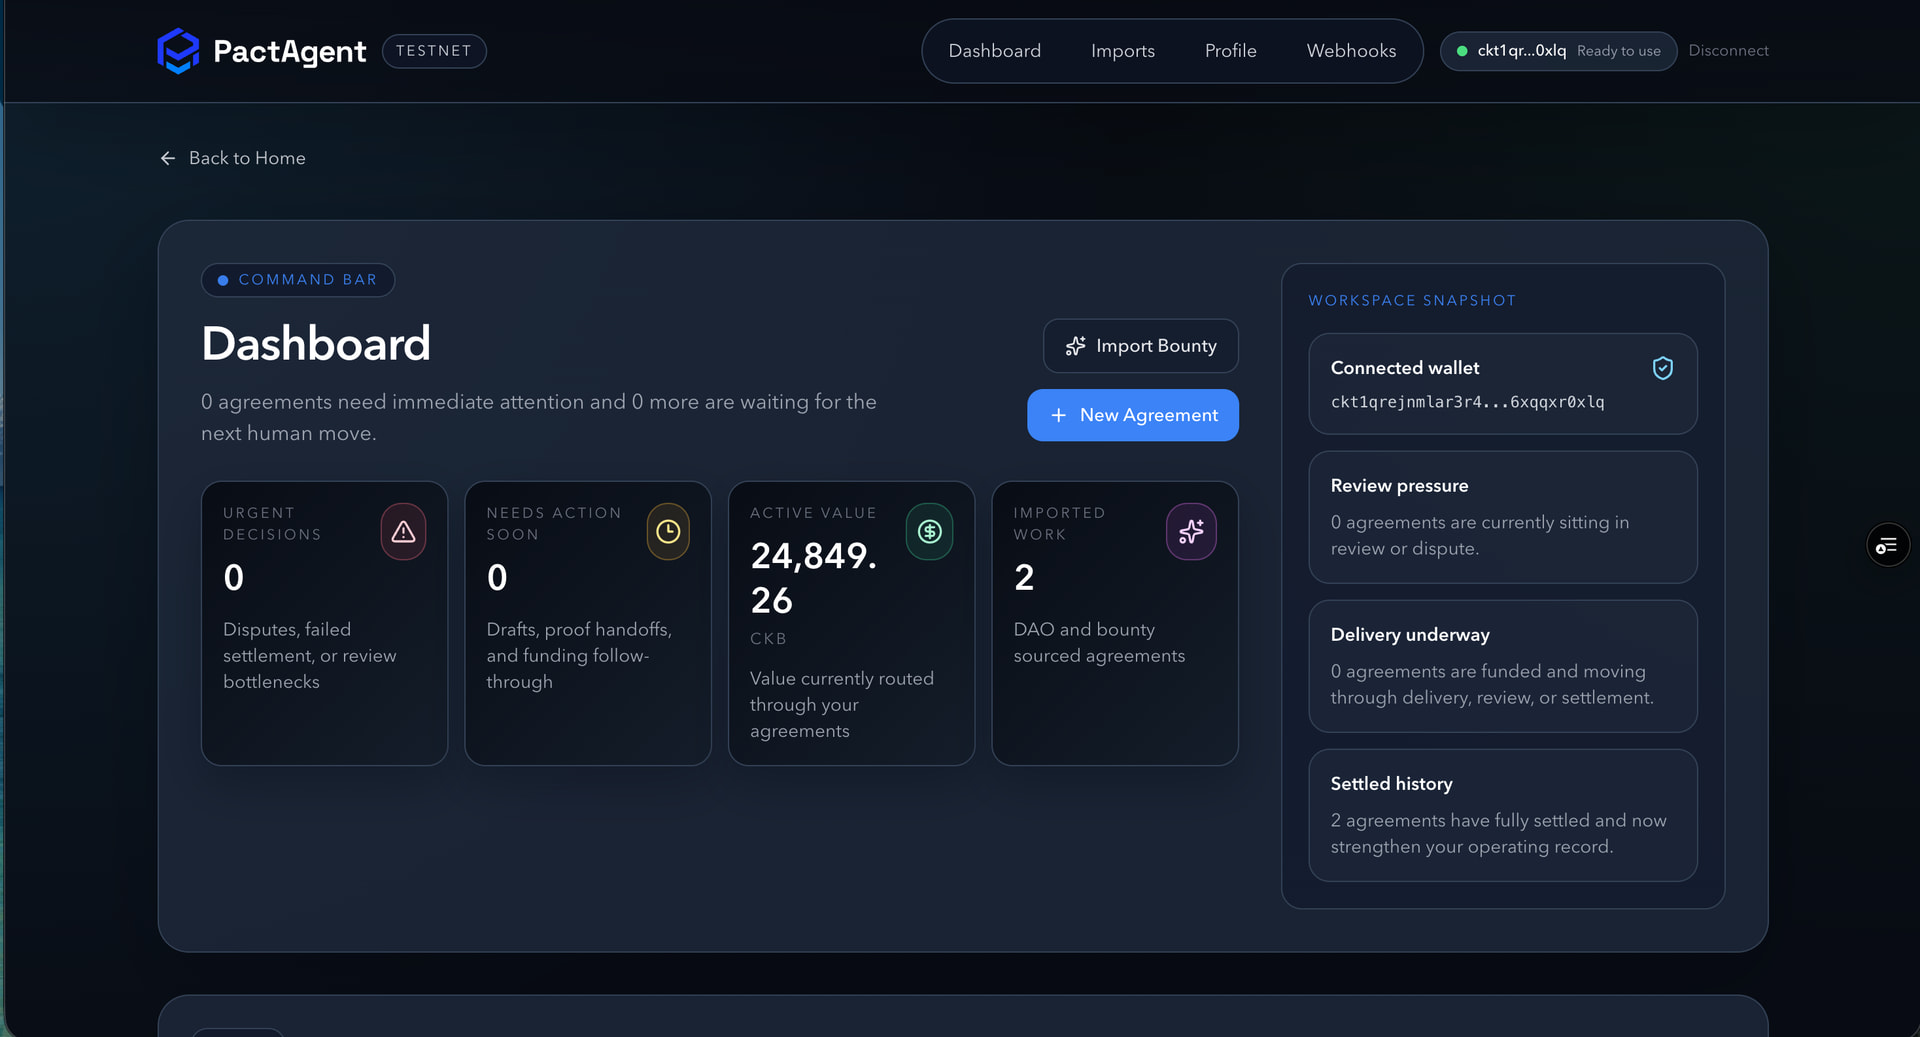The height and width of the screenshot is (1037, 1920).
Task: Click the Imported Work count 2
Action: point(1024,578)
